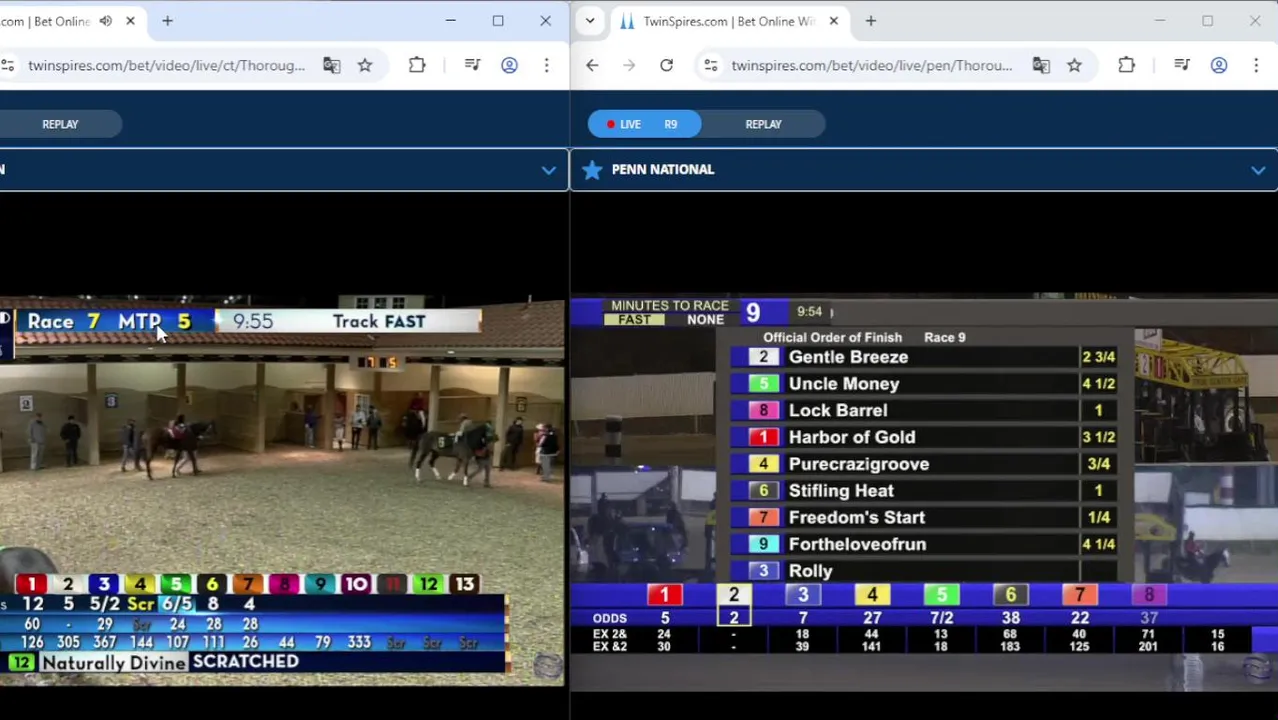This screenshot has height=720, width=1278.
Task: Click Lock Barrel in finish order
Action: pyautogui.click(x=838, y=411)
